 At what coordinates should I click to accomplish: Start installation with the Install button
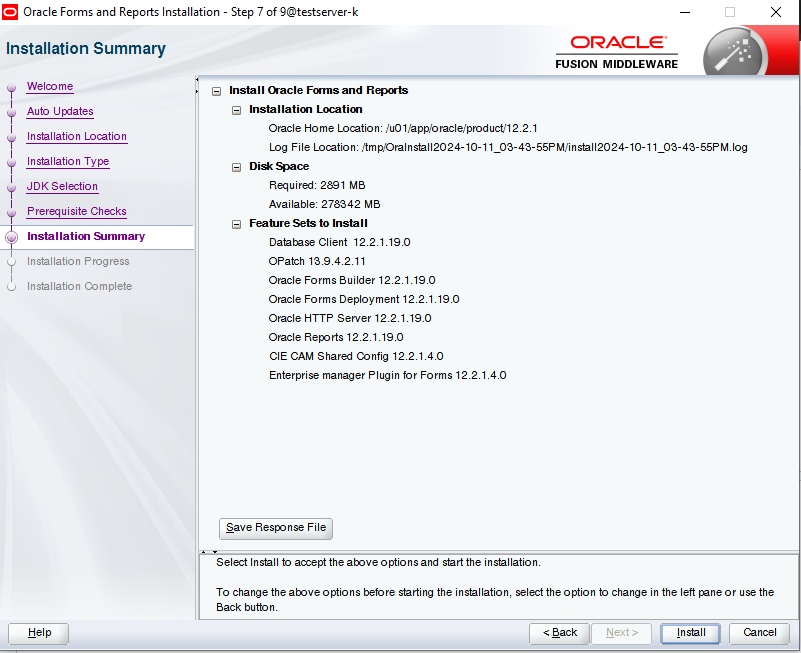(x=691, y=633)
